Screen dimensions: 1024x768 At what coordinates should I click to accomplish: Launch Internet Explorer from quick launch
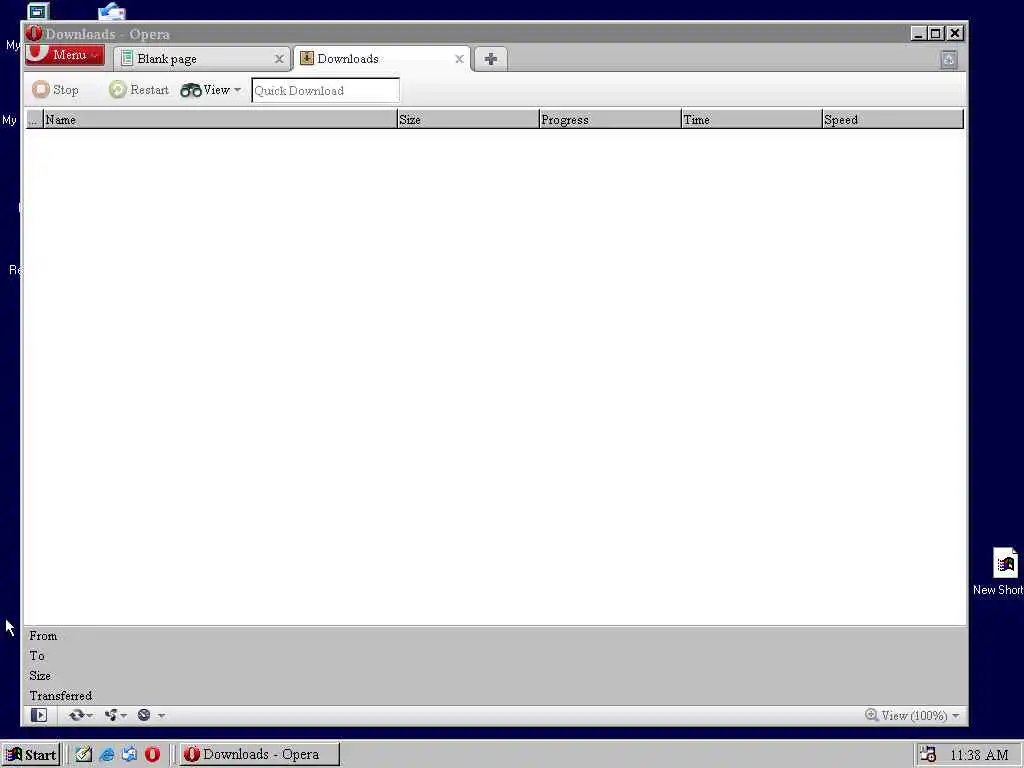tap(106, 754)
